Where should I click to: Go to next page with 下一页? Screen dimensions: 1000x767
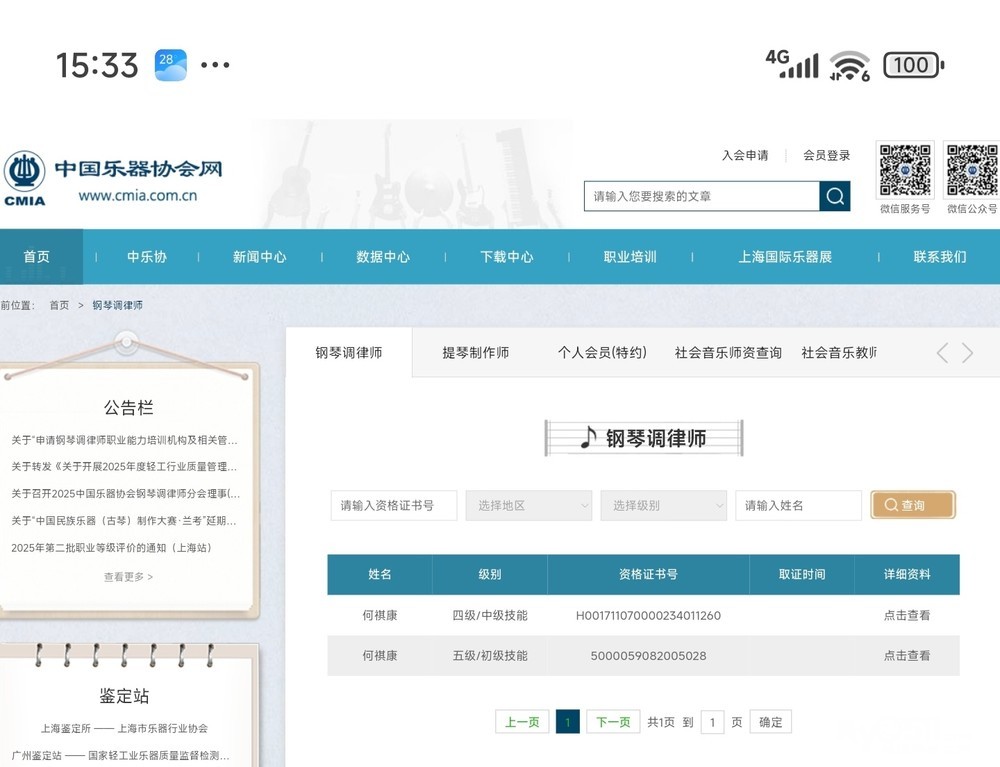(x=613, y=722)
